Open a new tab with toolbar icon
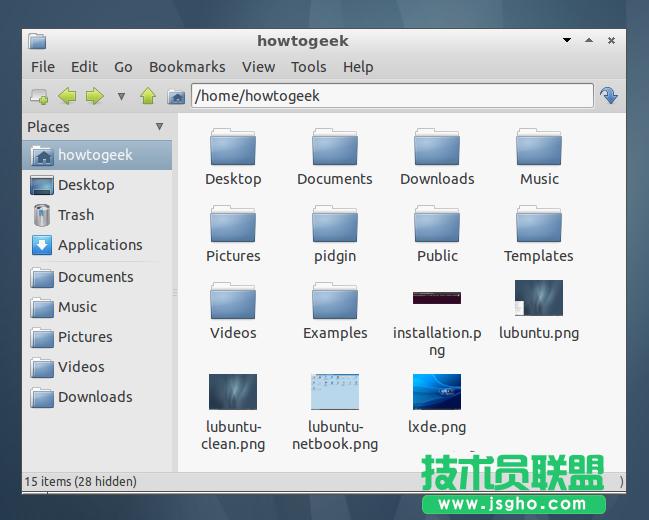Viewport: 649px width, 520px height. tap(39, 96)
